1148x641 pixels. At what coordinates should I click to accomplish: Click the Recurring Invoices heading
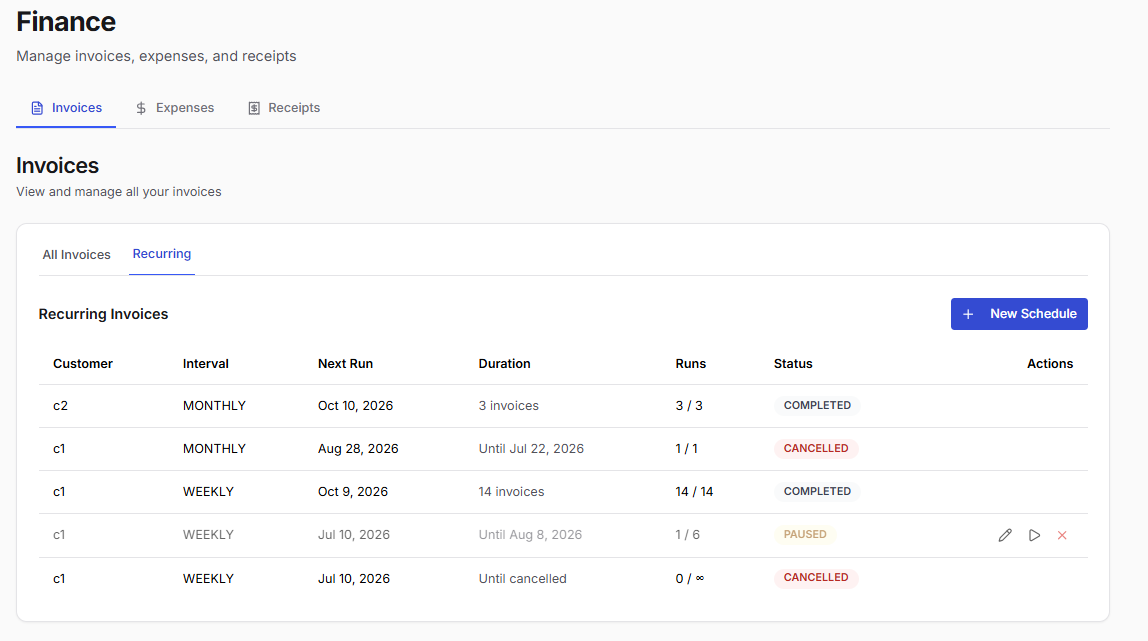[103, 314]
